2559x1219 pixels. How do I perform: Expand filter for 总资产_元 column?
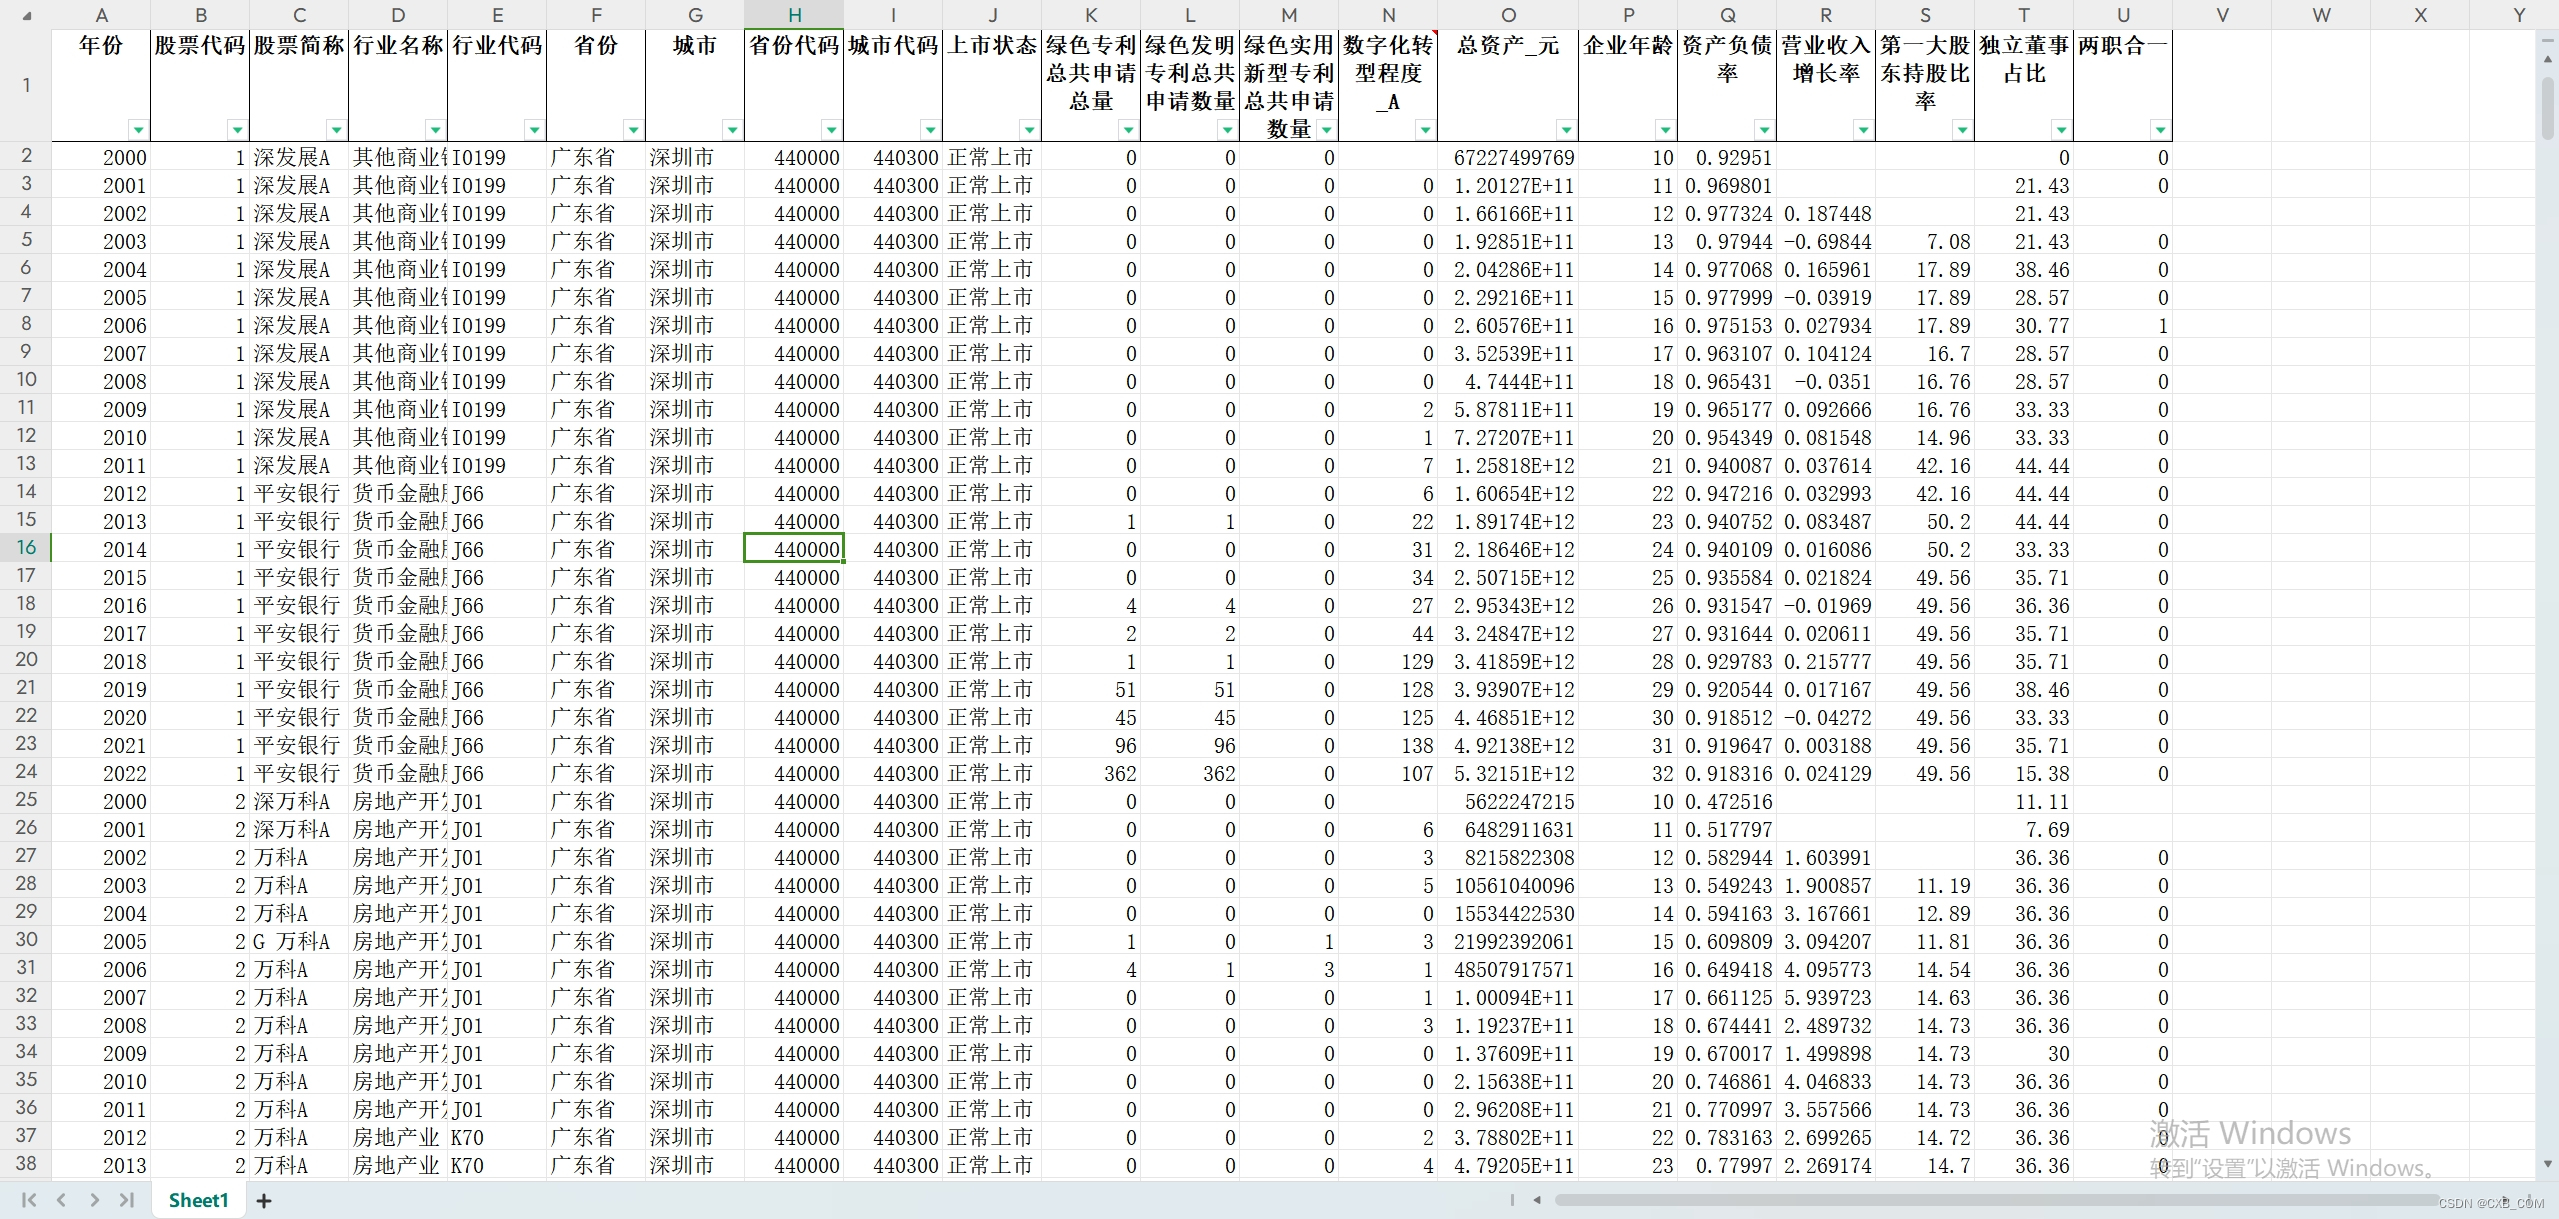point(1566,130)
